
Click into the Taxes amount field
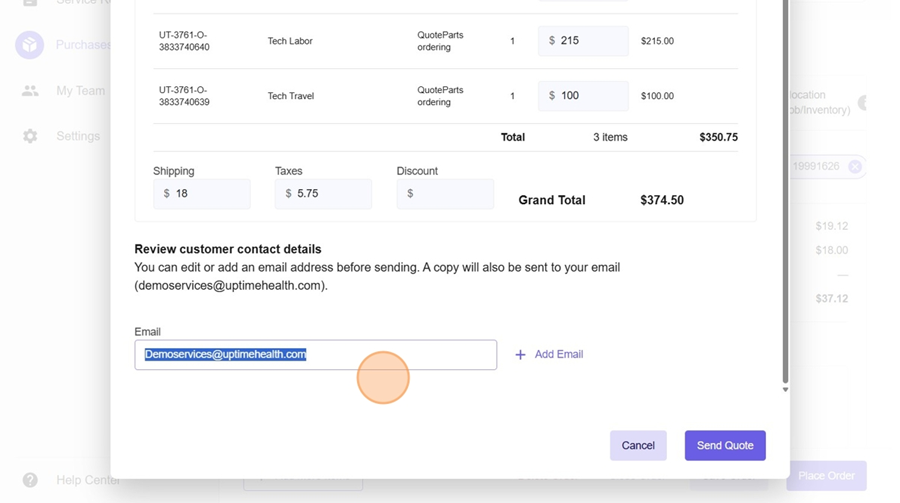point(331,194)
